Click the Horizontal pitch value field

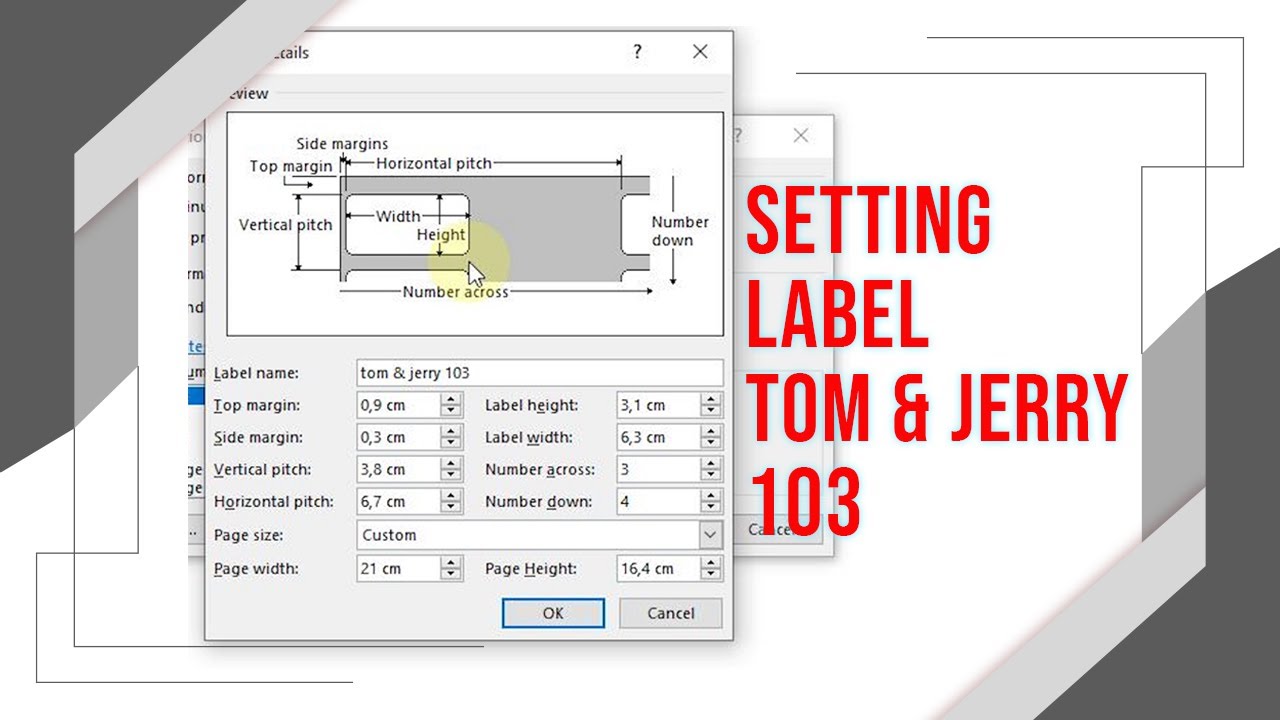pos(398,501)
